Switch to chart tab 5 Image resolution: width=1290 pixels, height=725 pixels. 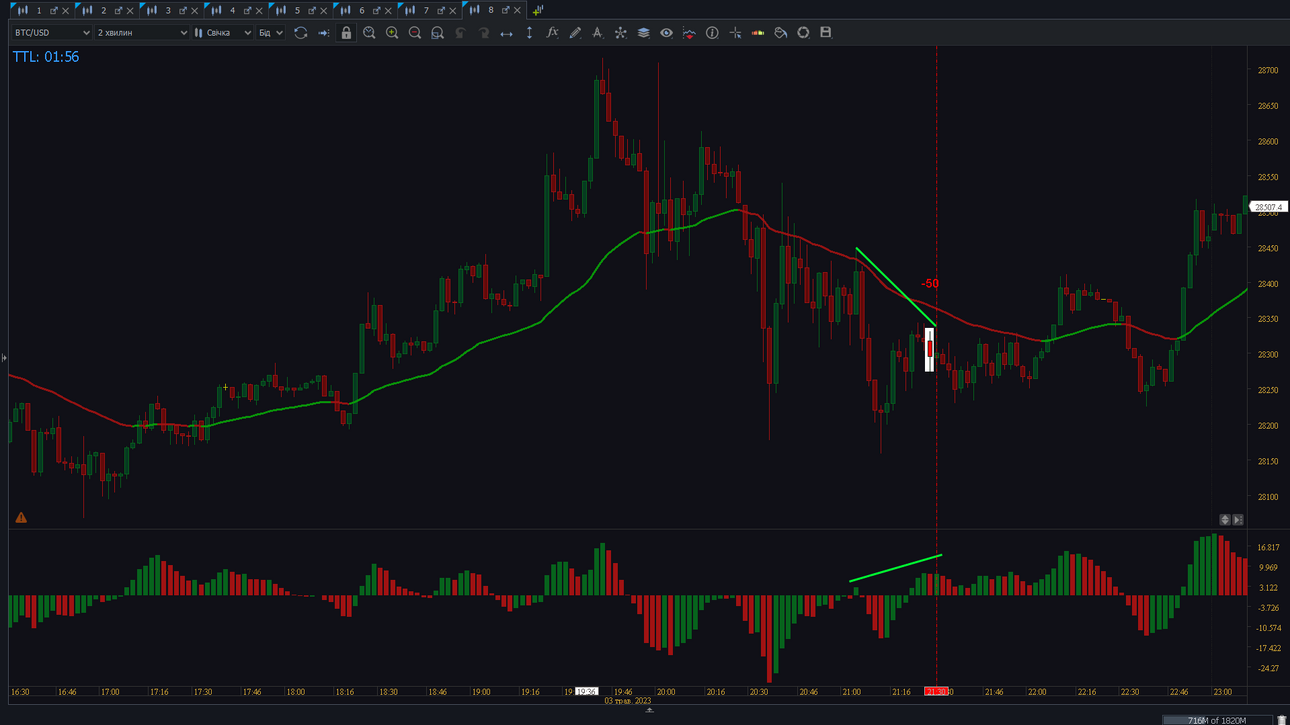pyautogui.click(x=297, y=10)
